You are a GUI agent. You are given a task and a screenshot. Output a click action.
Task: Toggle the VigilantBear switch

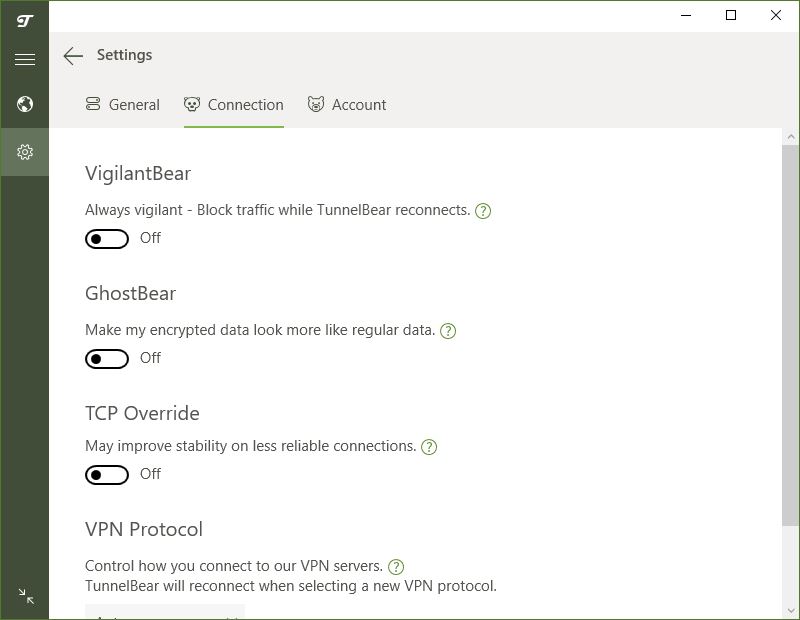pos(107,238)
